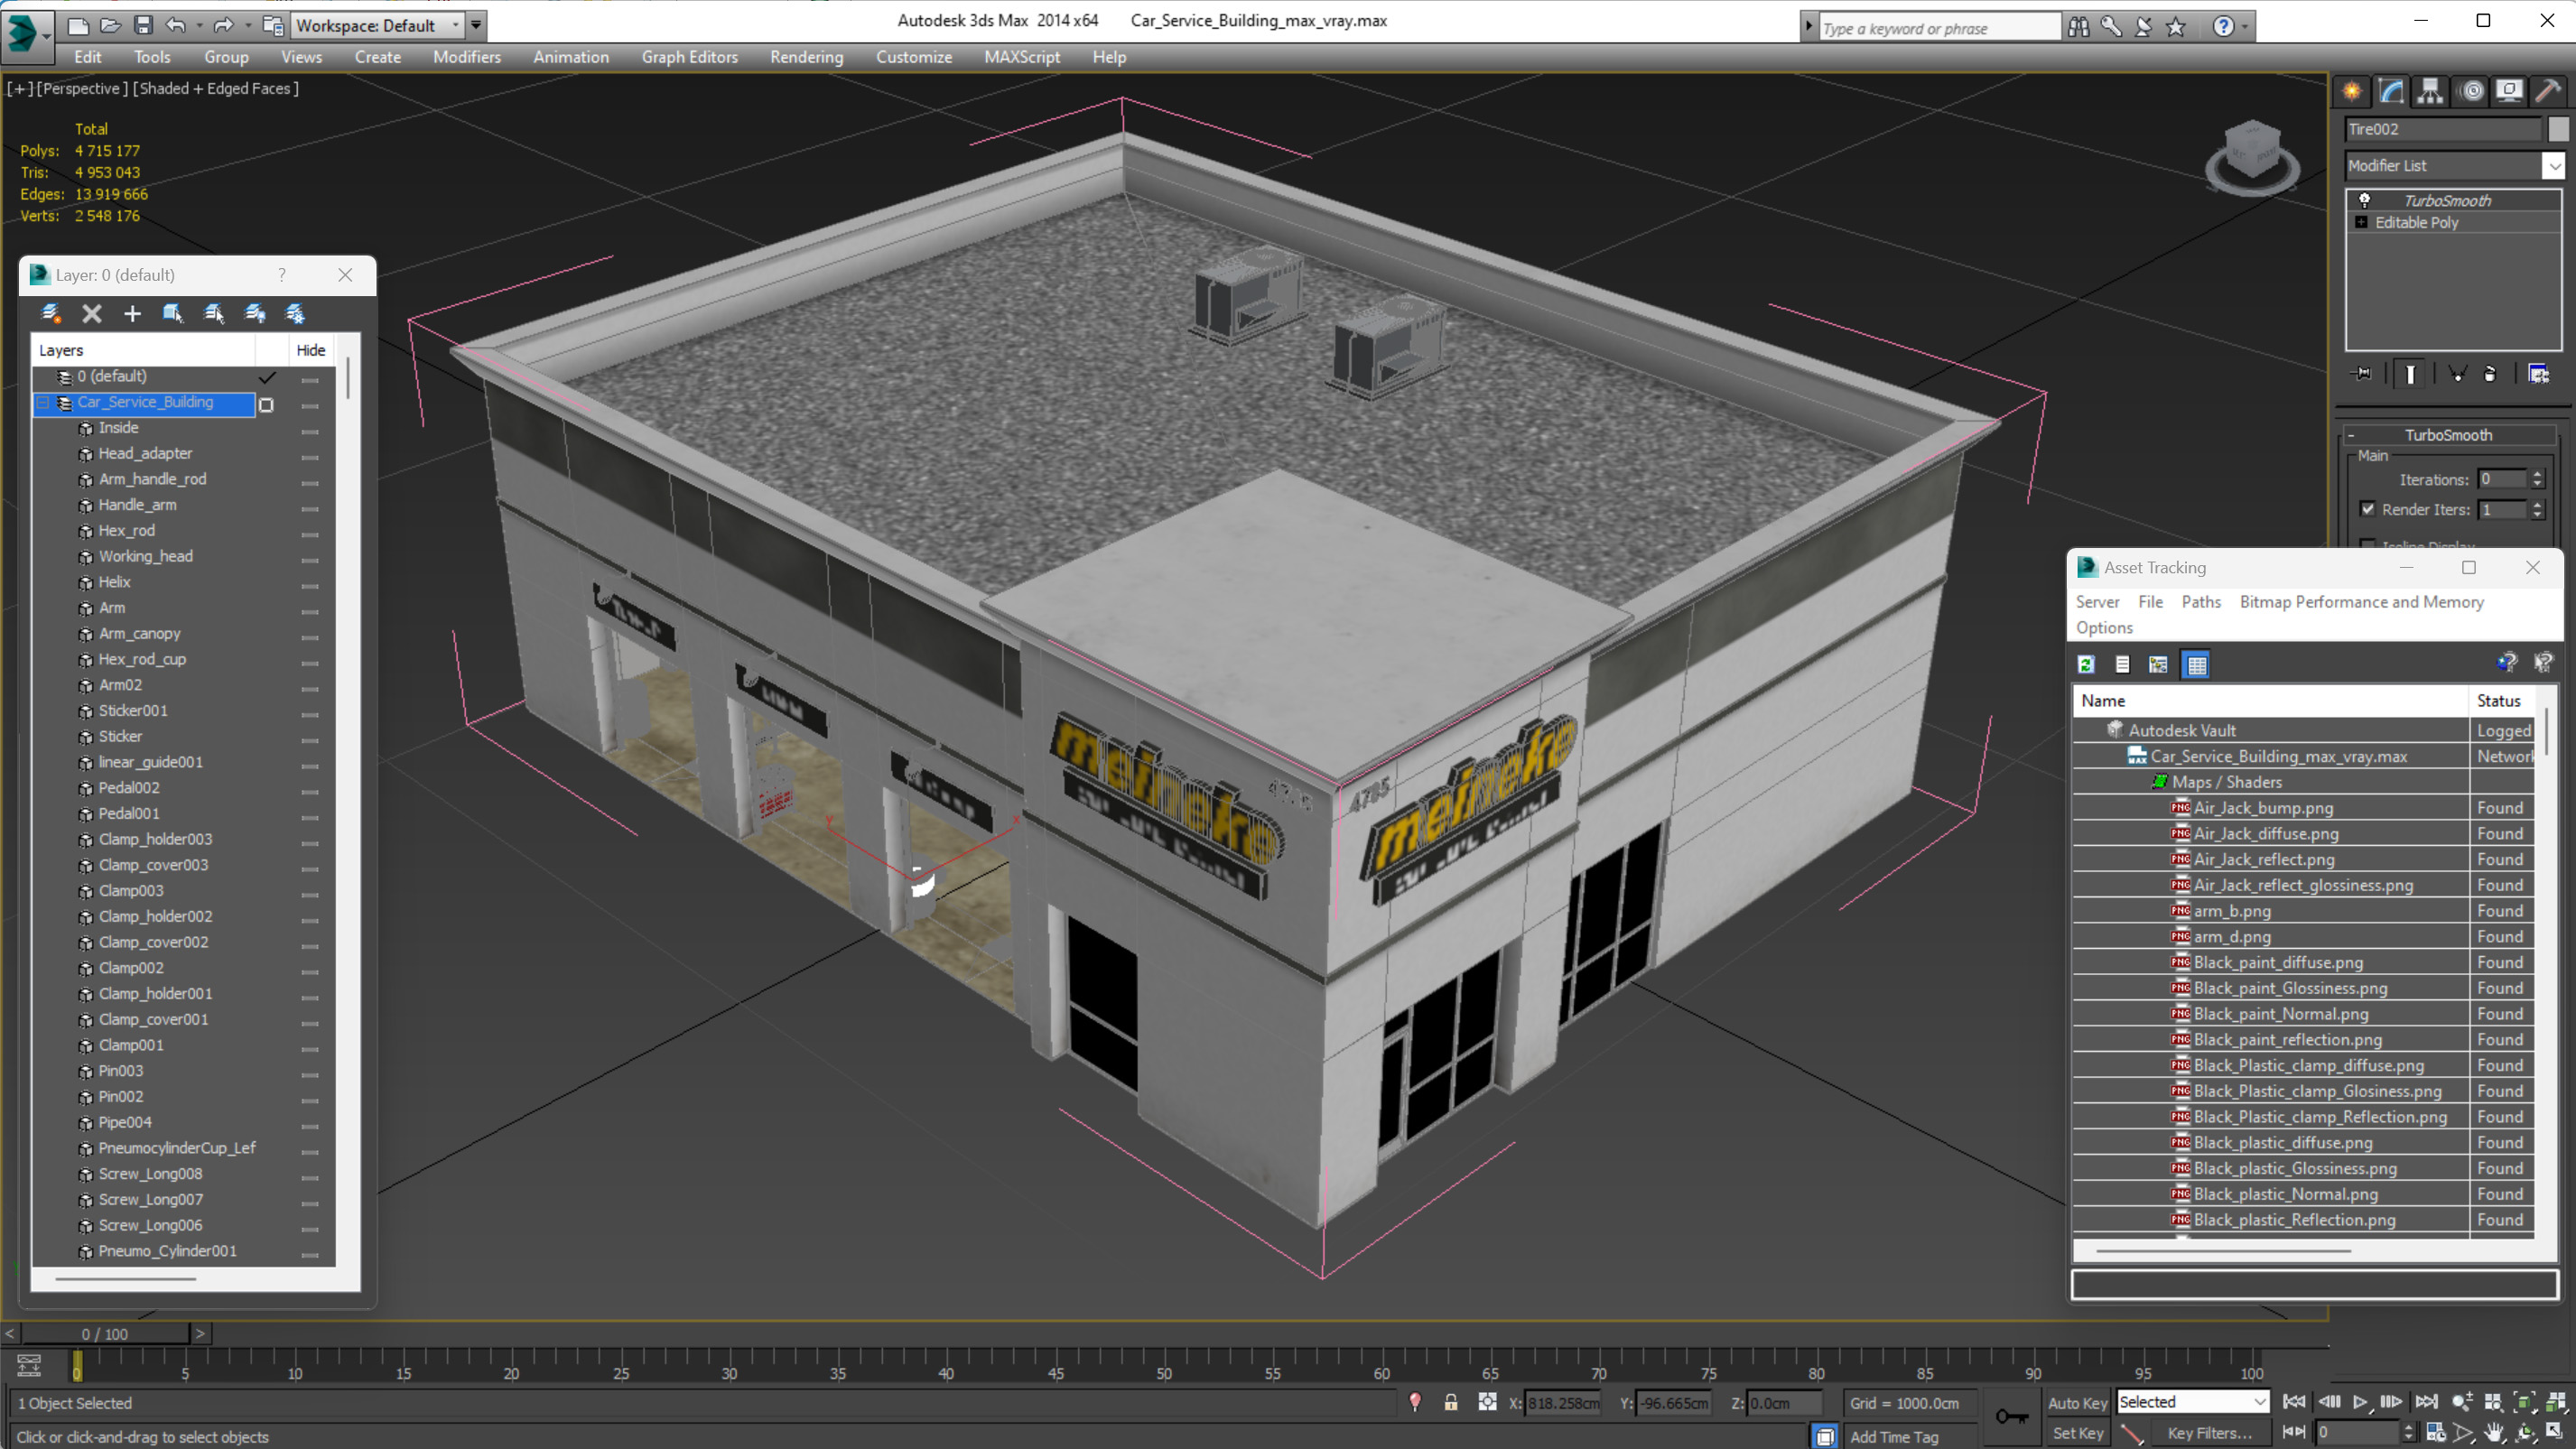Open the Motion command panel tab
This screenshot has height=1449, width=2576.
[x=2470, y=91]
